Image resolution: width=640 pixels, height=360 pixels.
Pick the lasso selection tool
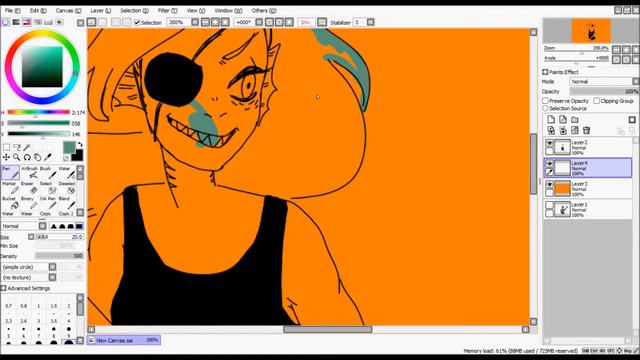tap(17, 147)
